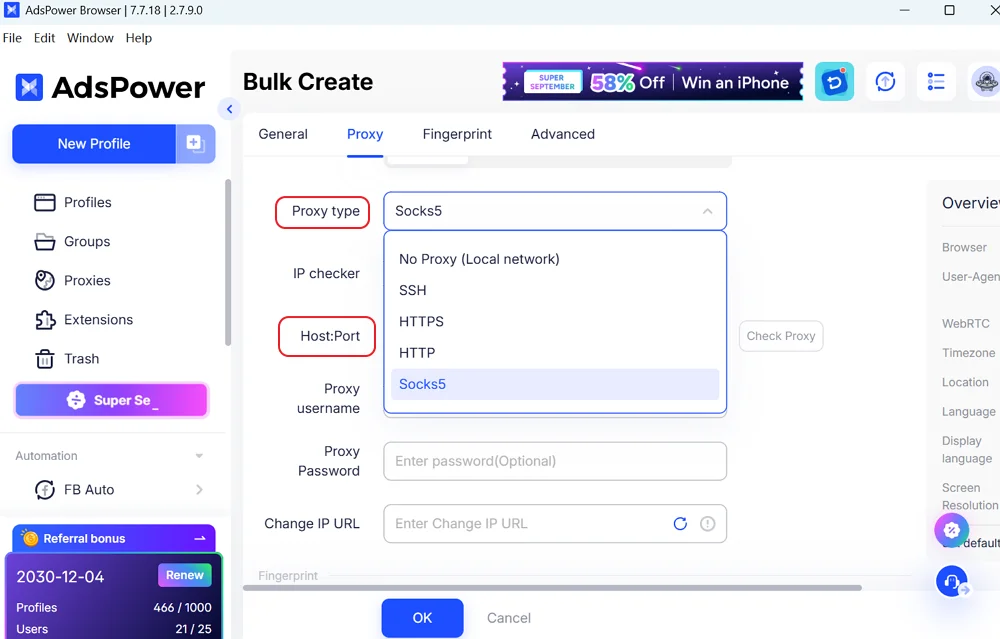The height and width of the screenshot is (639, 1000).
Task: Expand the FB Auto submenu arrow
Action: tap(200, 490)
